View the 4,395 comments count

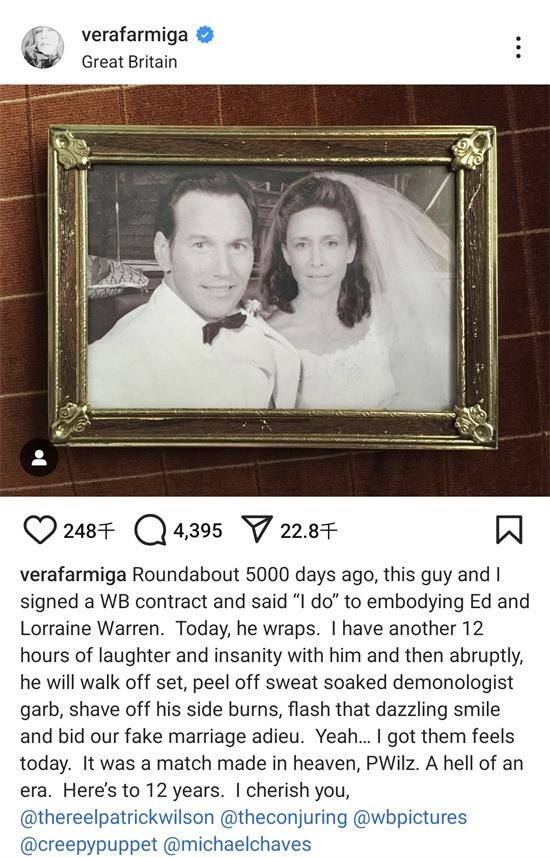(x=198, y=531)
